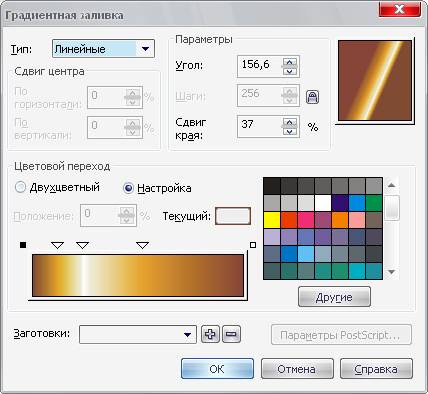Select the black start color square
Viewport: 428px width, 394px height.
[x=23, y=245]
